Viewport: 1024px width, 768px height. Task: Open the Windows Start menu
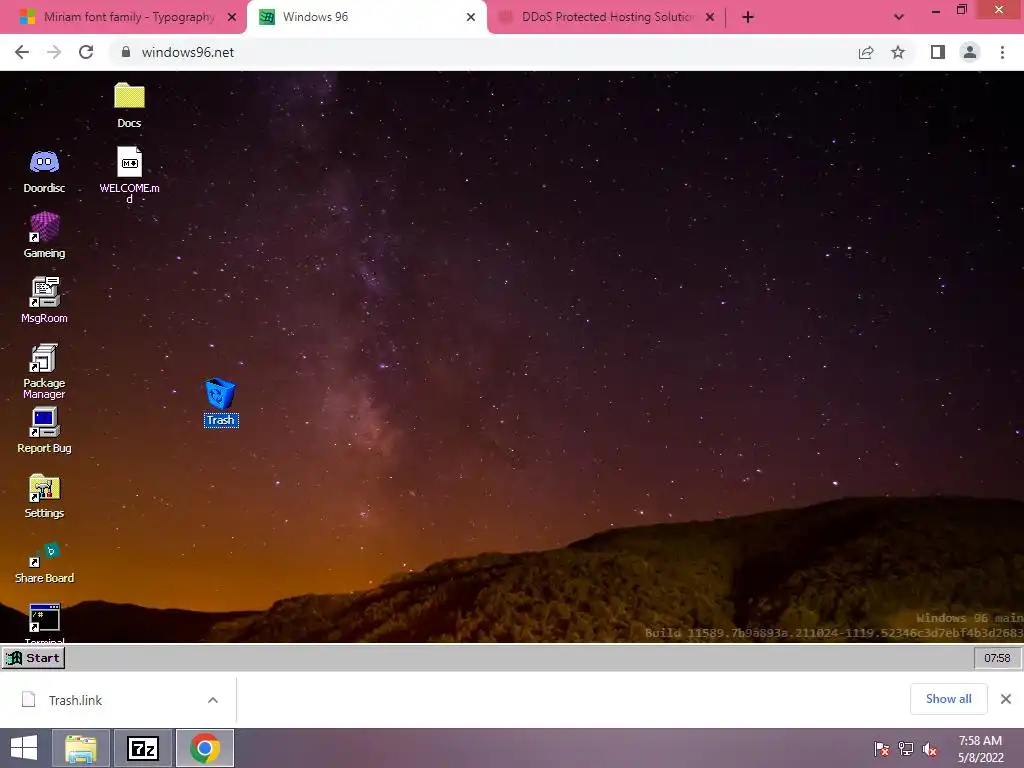24,748
